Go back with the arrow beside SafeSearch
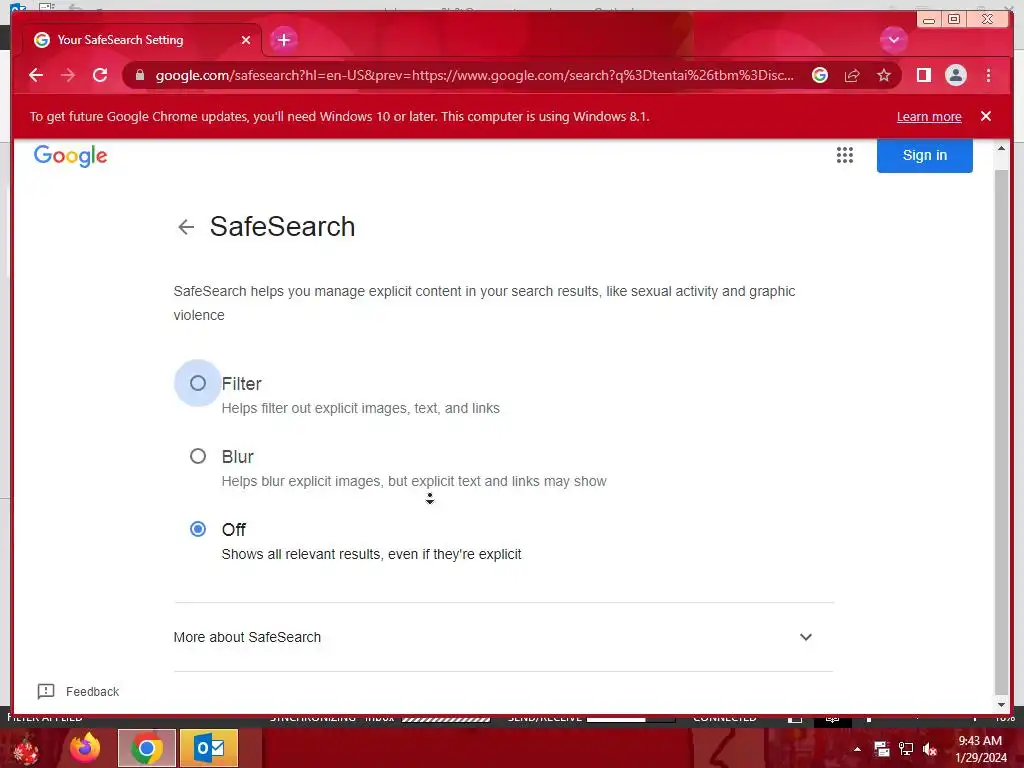 click(186, 227)
